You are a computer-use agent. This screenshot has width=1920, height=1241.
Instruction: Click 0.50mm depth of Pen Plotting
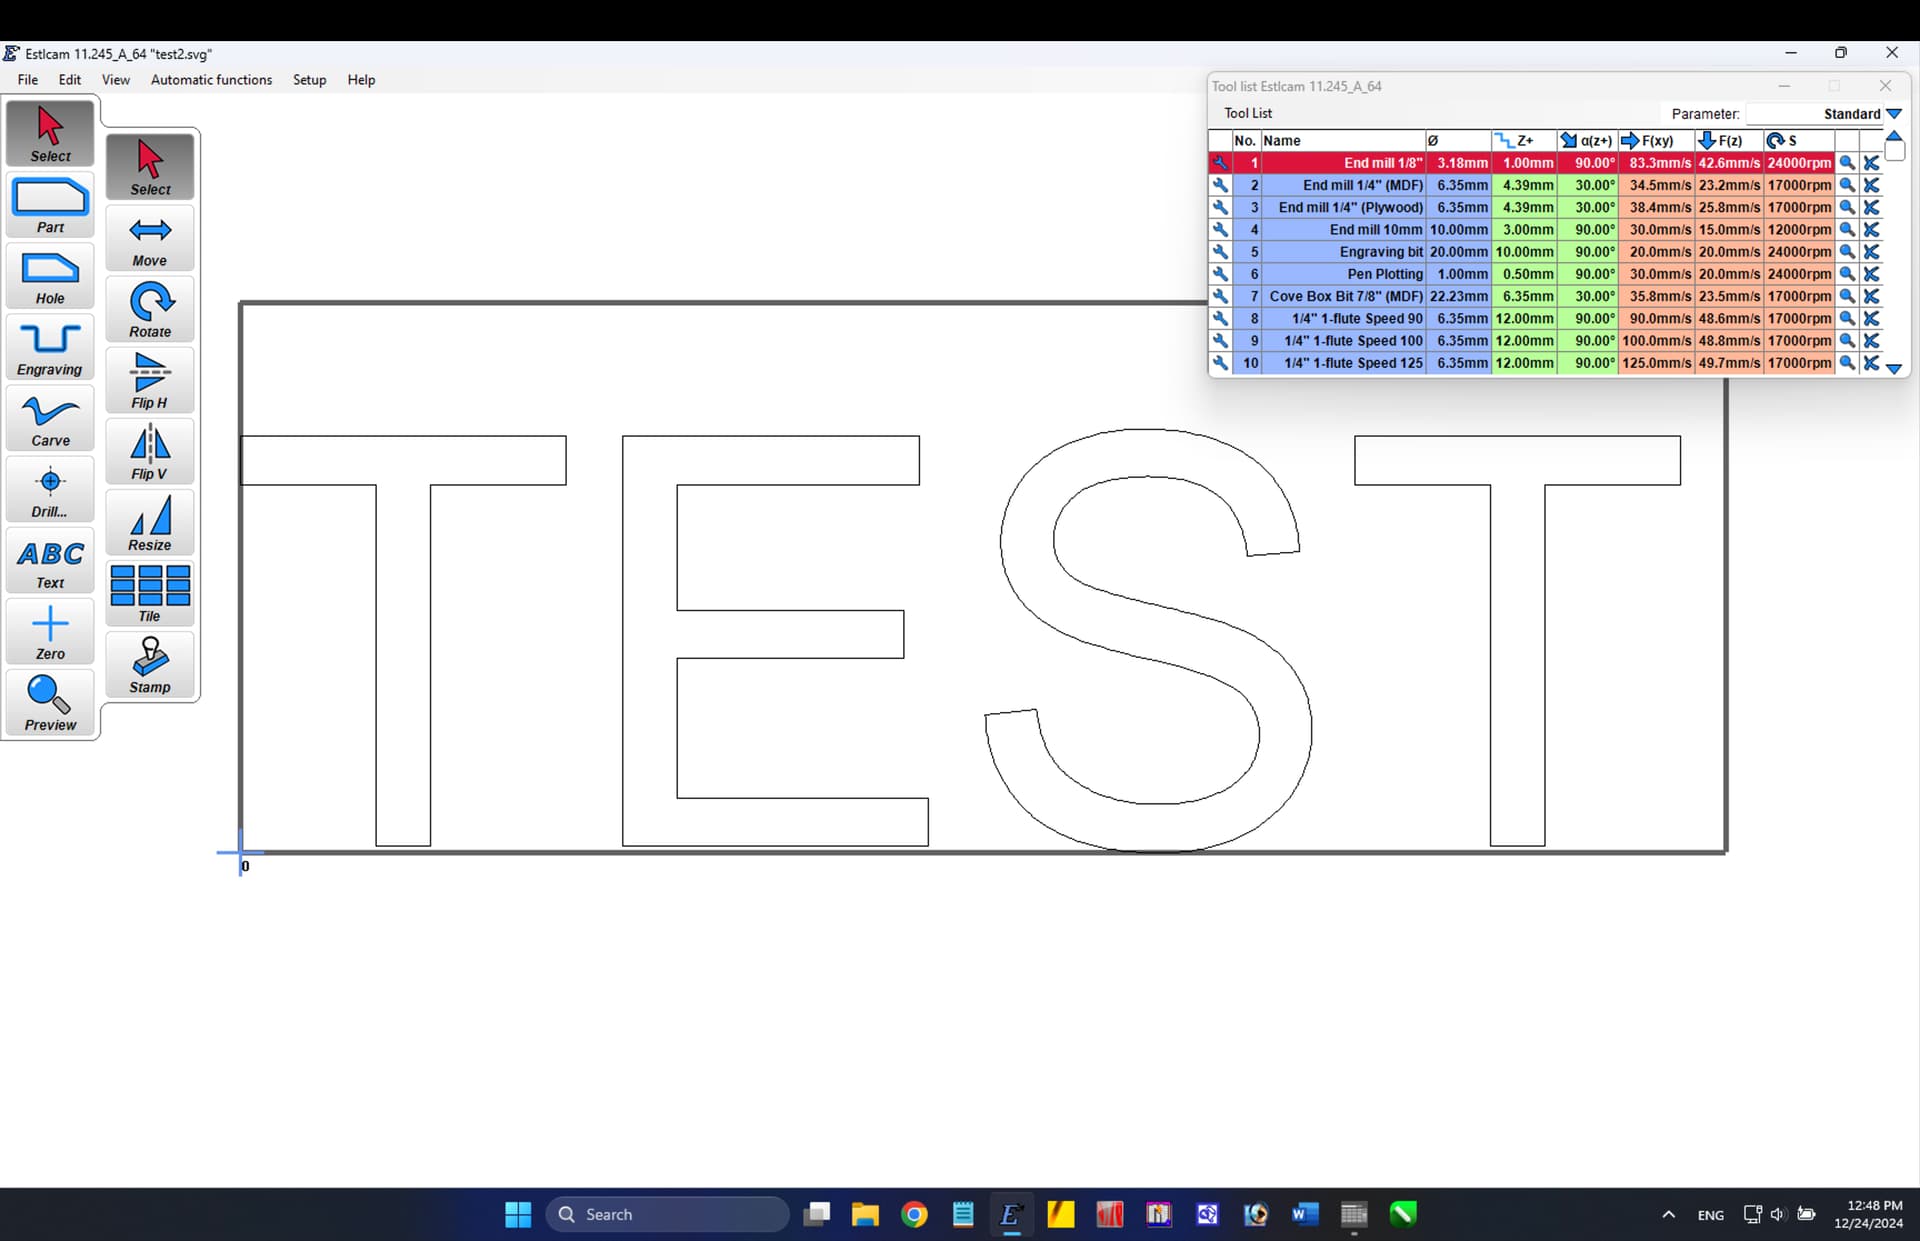point(1524,274)
